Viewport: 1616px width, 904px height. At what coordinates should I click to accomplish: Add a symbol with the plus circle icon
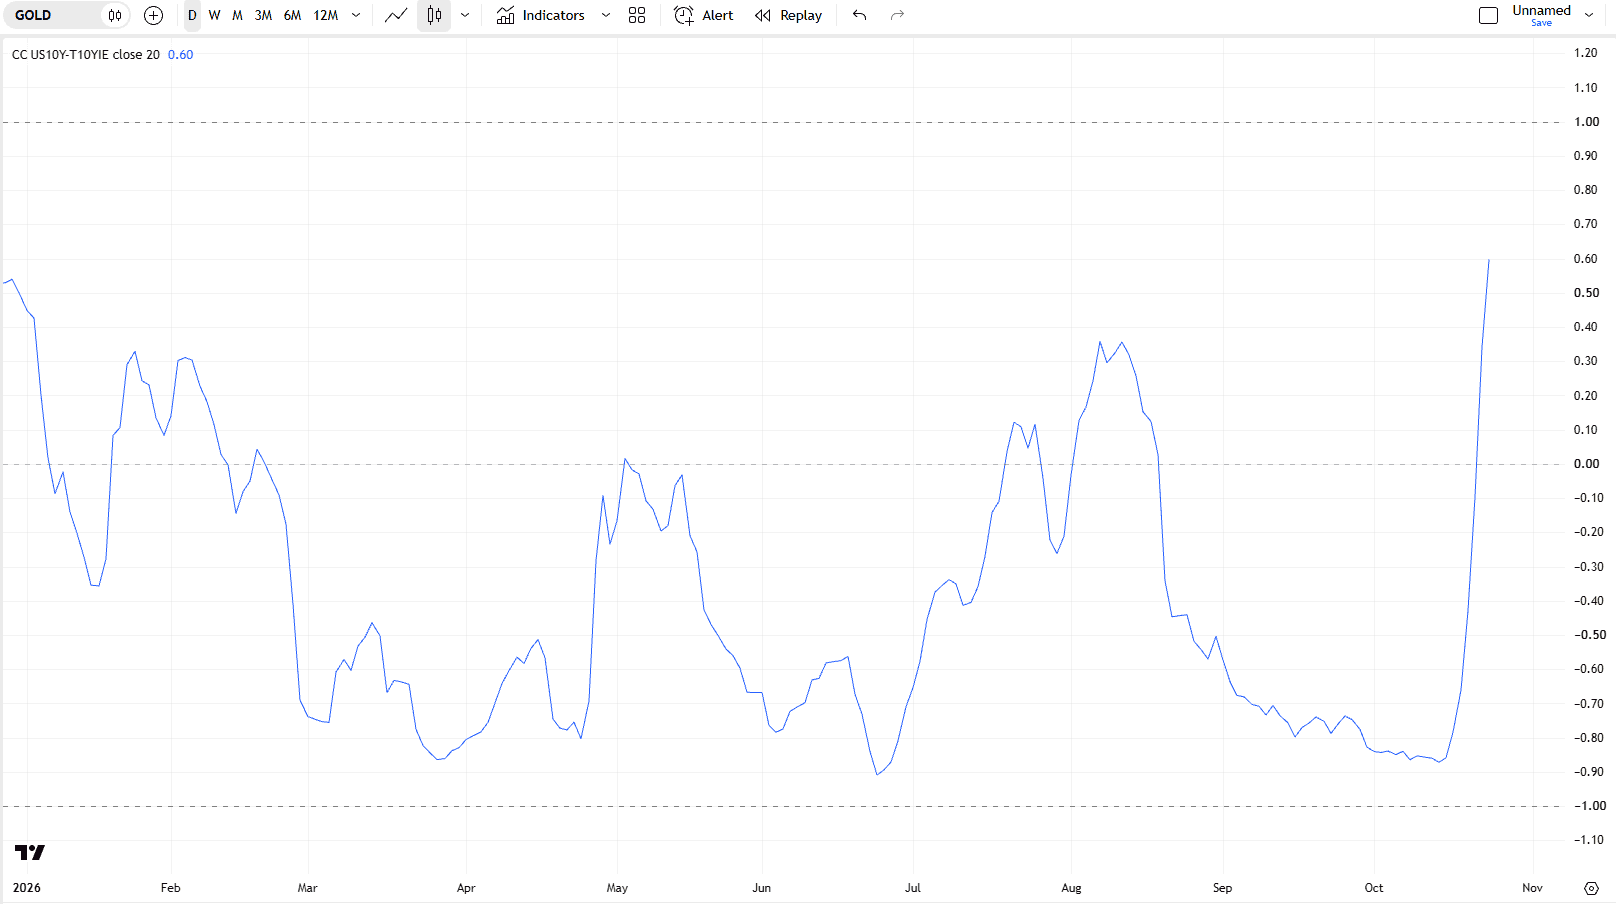tap(153, 15)
